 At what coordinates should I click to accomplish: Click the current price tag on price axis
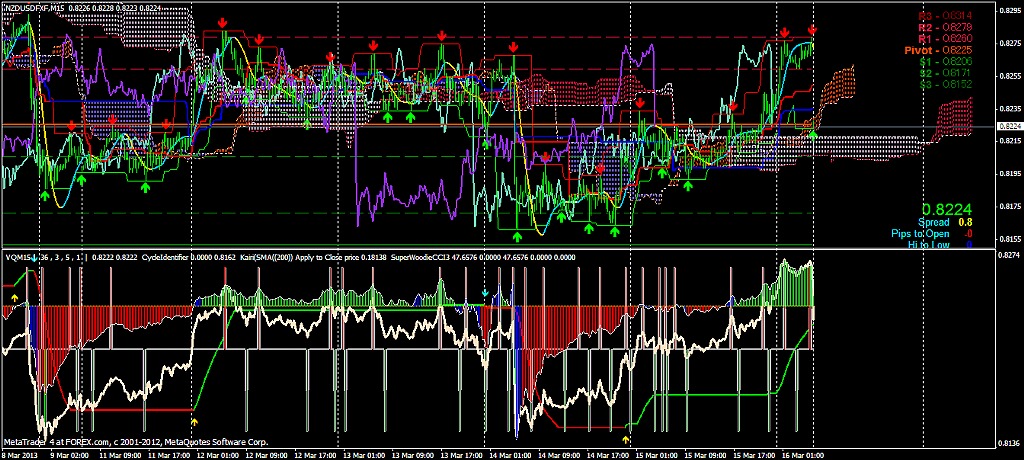pos(1008,126)
